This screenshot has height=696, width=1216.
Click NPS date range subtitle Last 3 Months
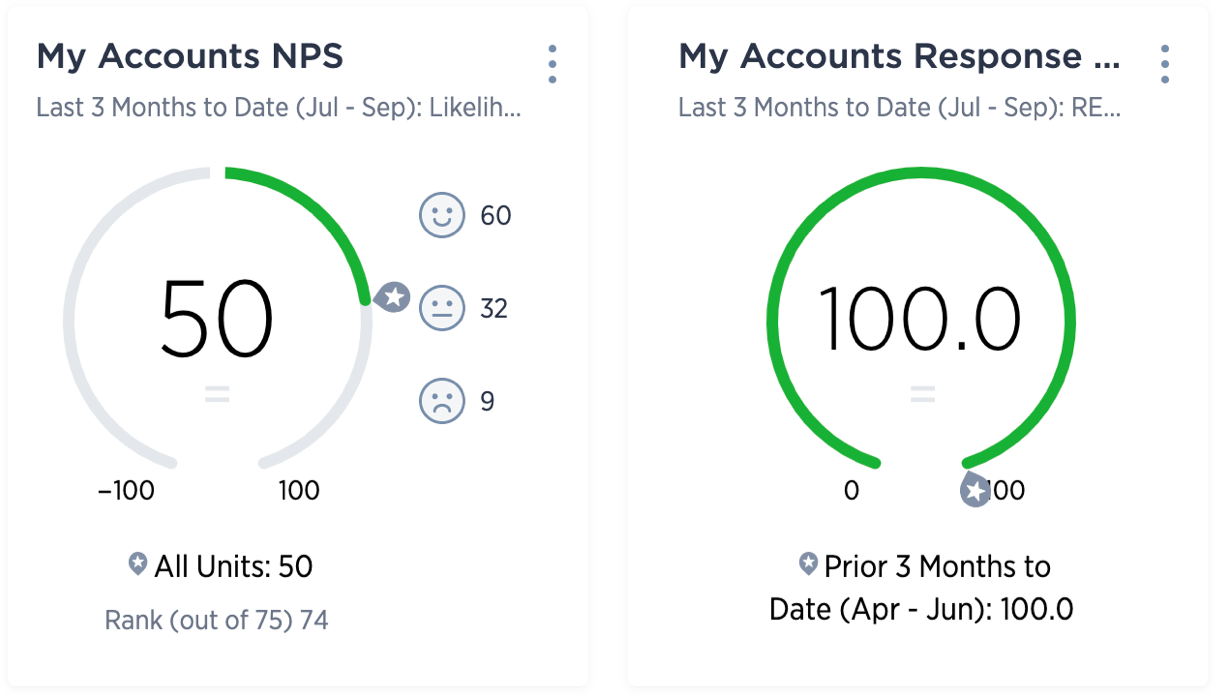point(278,107)
